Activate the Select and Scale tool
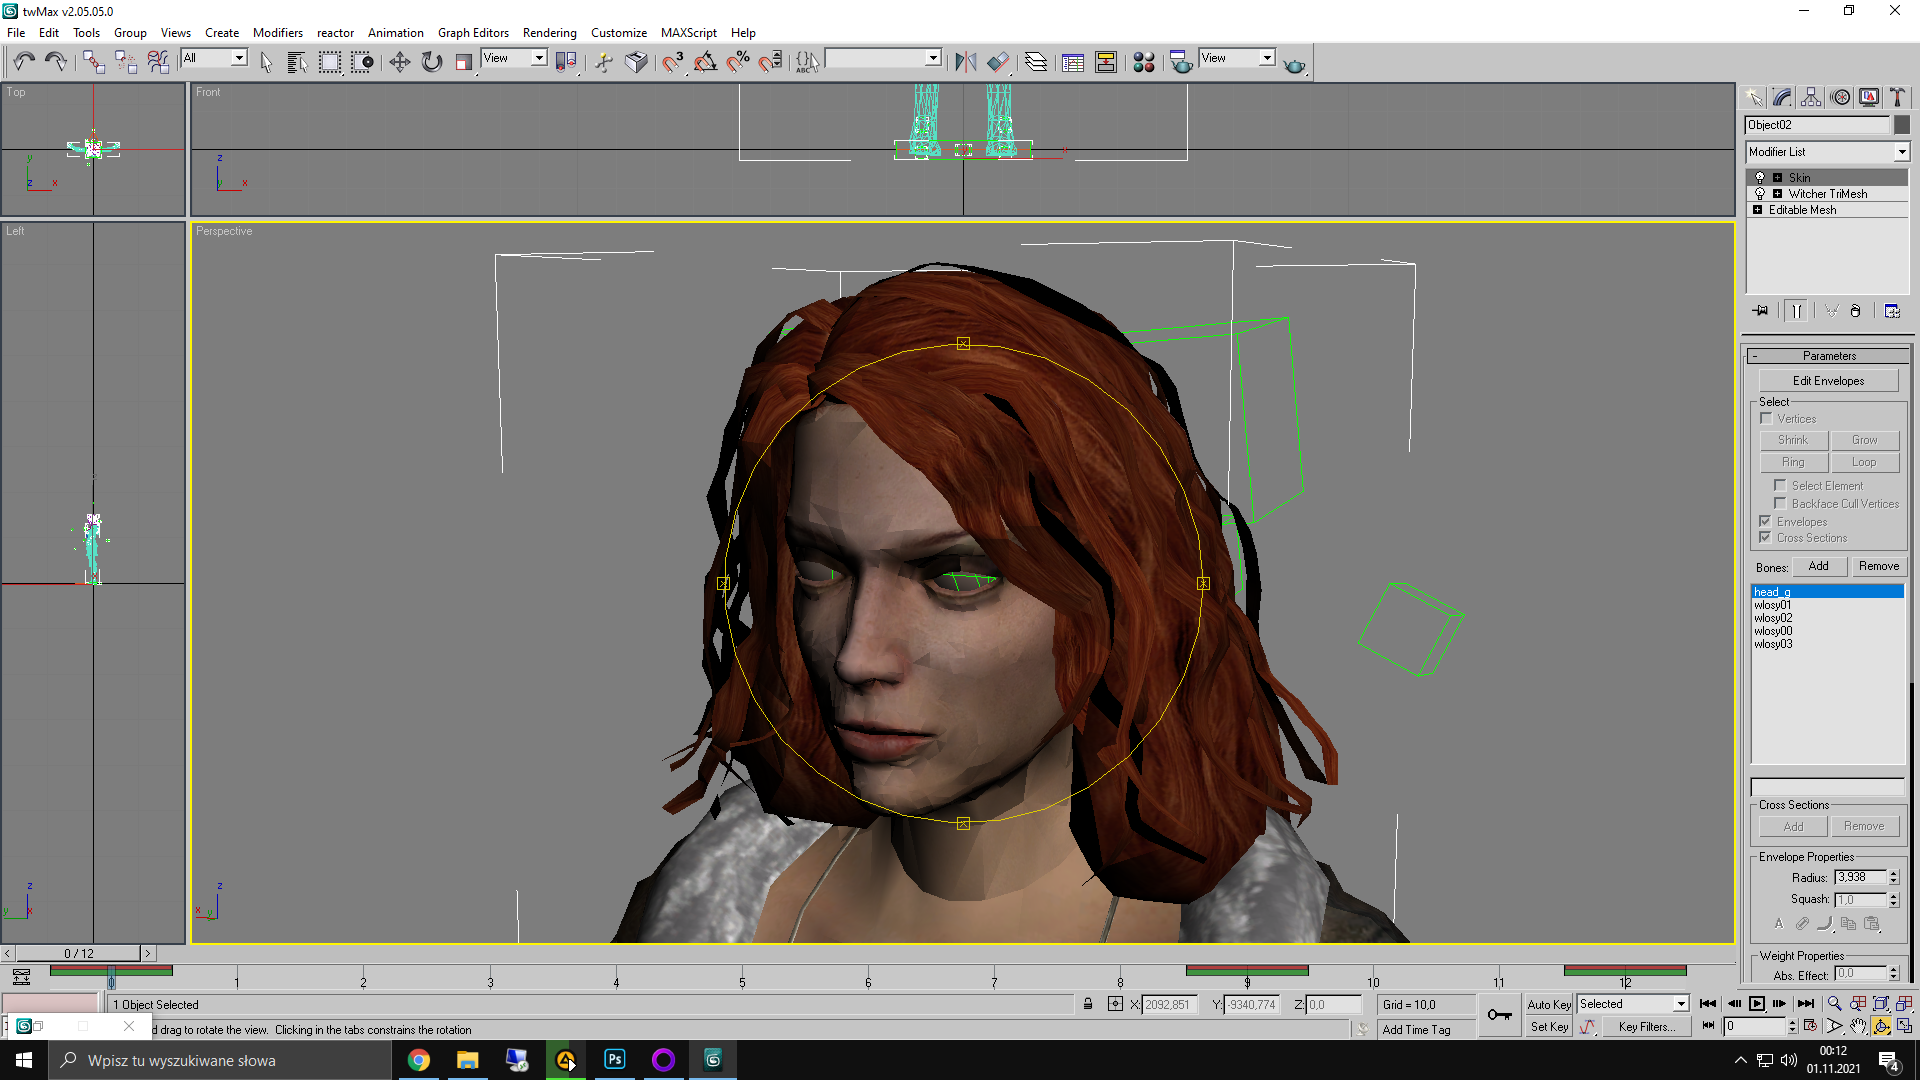The height and width of the screenshot is (1080, 1920). [x=463, y=62]
